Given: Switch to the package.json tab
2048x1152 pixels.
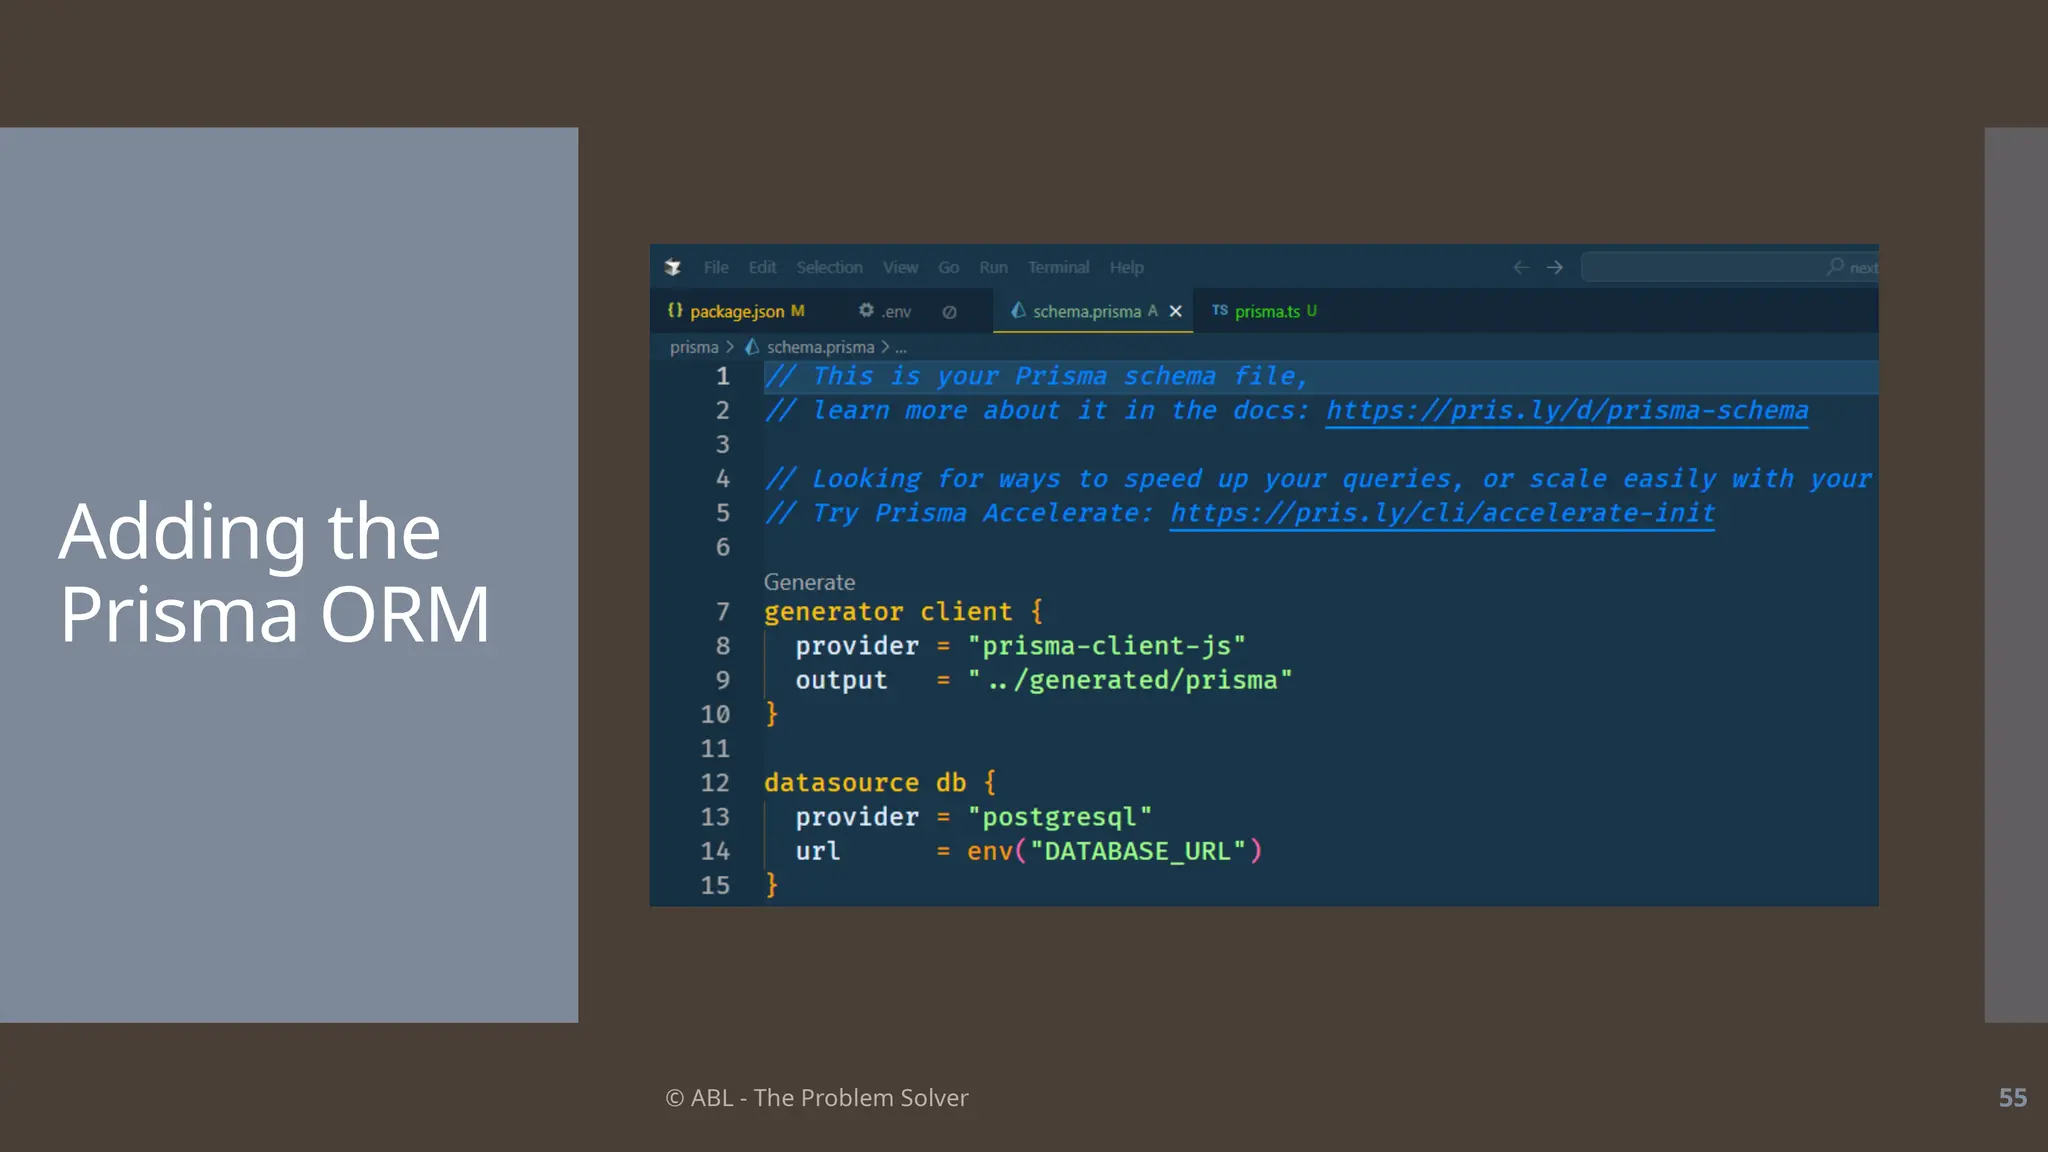Looking at the screenshot, I should point(737,311).
